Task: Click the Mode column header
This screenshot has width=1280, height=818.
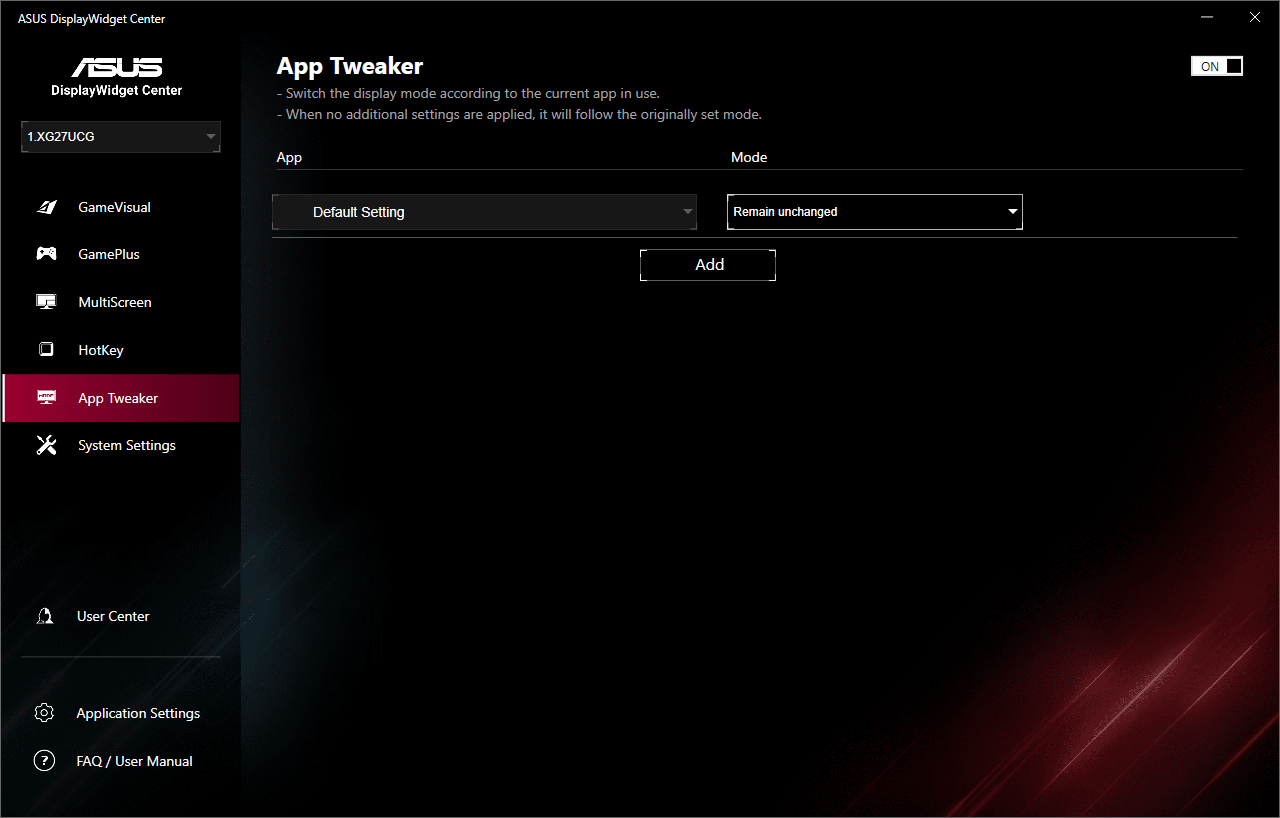Action: (749, 158)
